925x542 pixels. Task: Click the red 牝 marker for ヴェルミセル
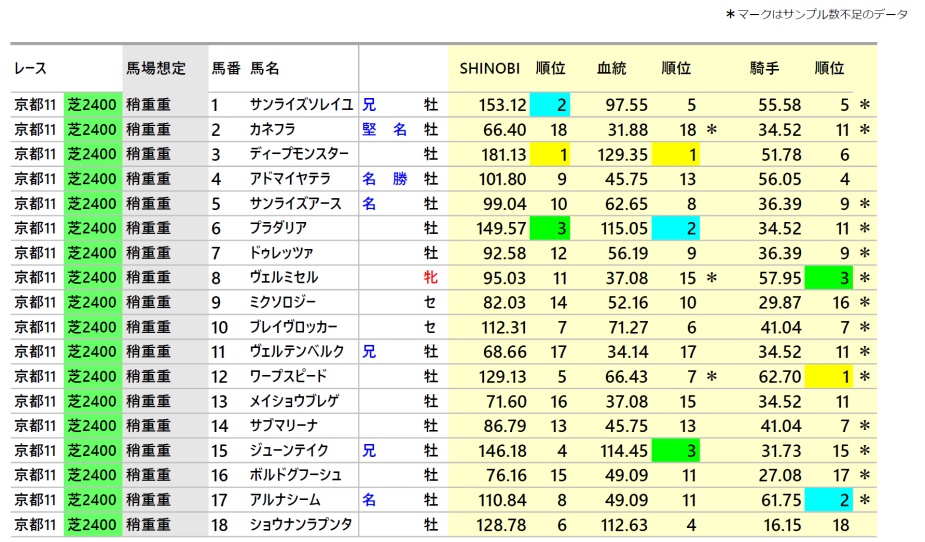coord(430,277)
